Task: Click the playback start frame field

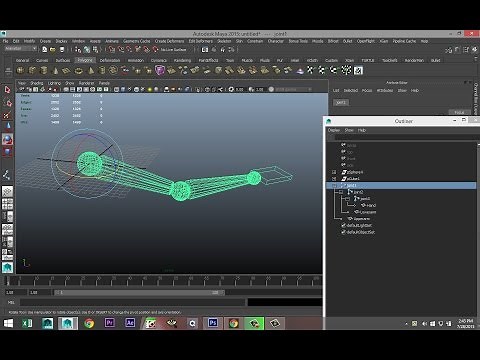Action: [40, 292]
